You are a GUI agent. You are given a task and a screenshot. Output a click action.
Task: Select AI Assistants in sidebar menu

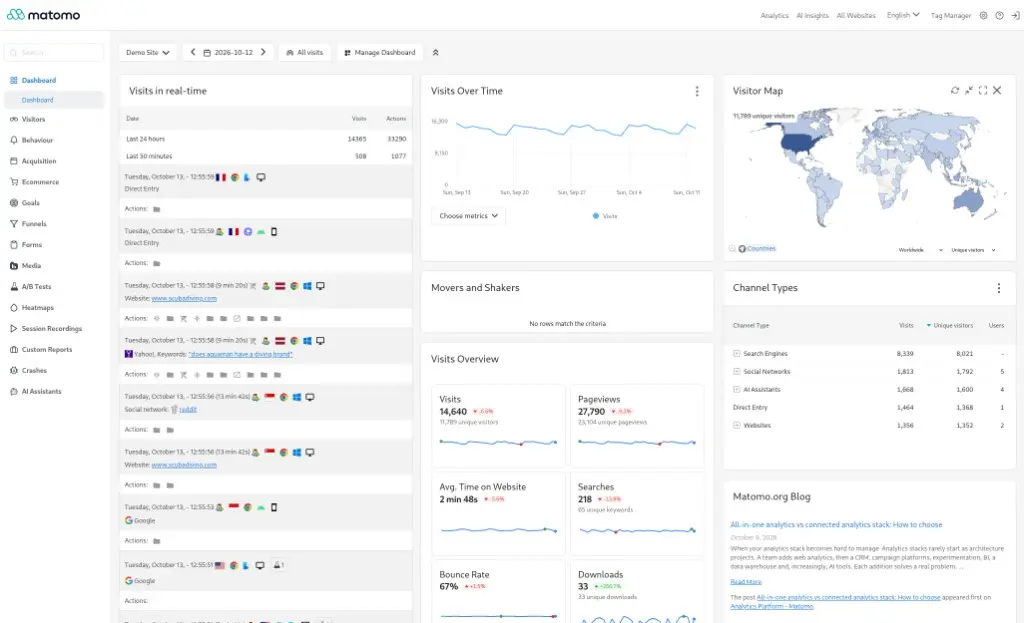(41, 391)
